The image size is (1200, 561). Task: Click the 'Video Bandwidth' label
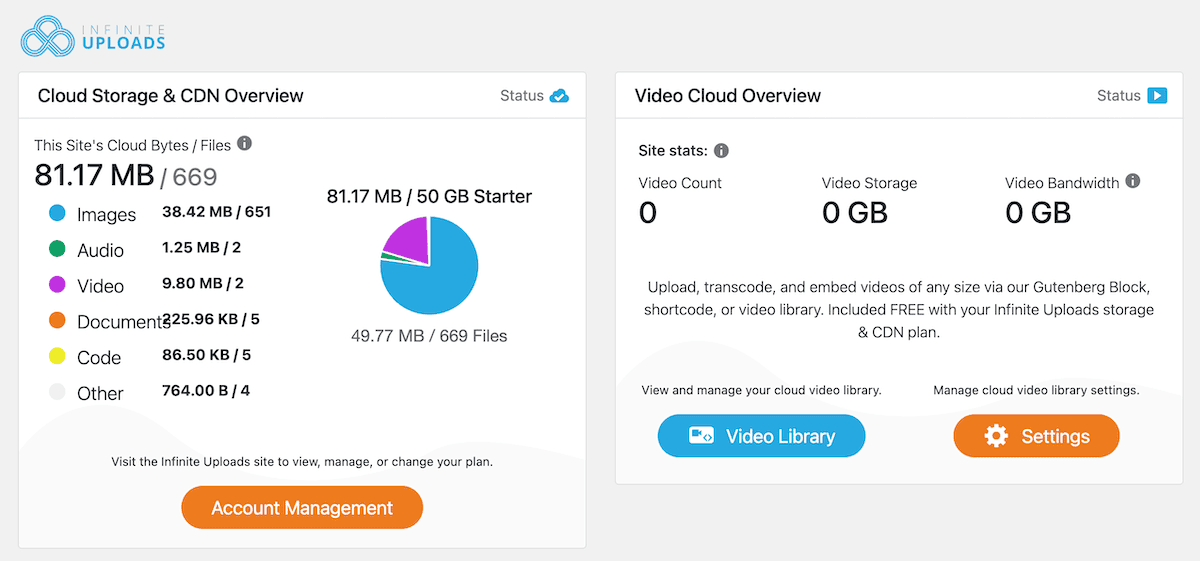[1062, 183]
